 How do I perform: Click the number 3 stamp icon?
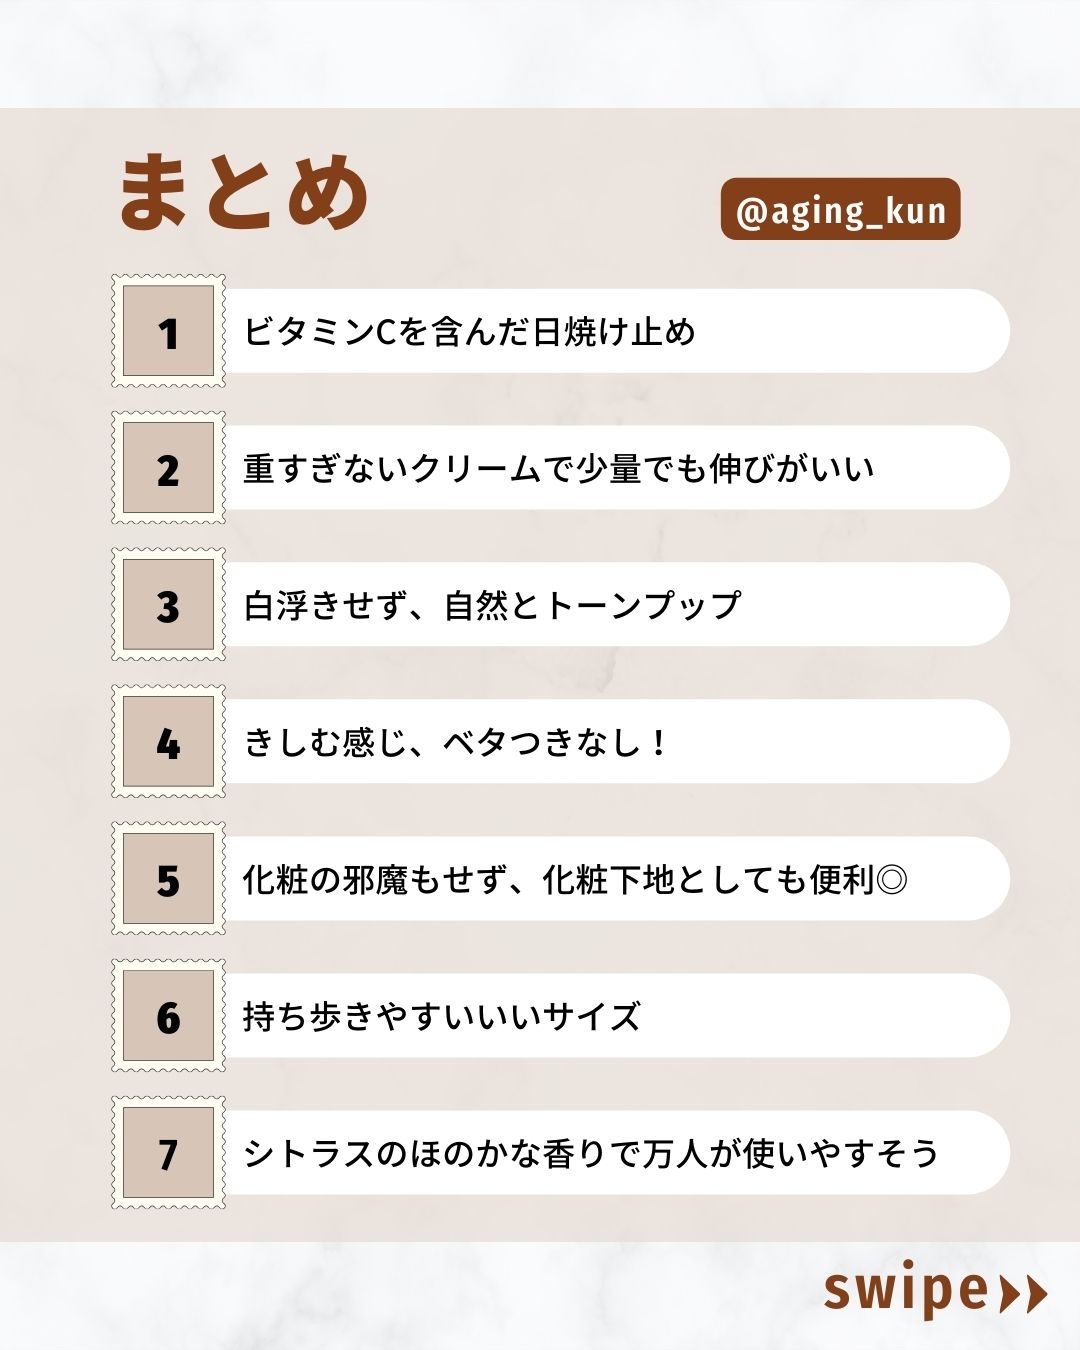[x=168, y=605]
